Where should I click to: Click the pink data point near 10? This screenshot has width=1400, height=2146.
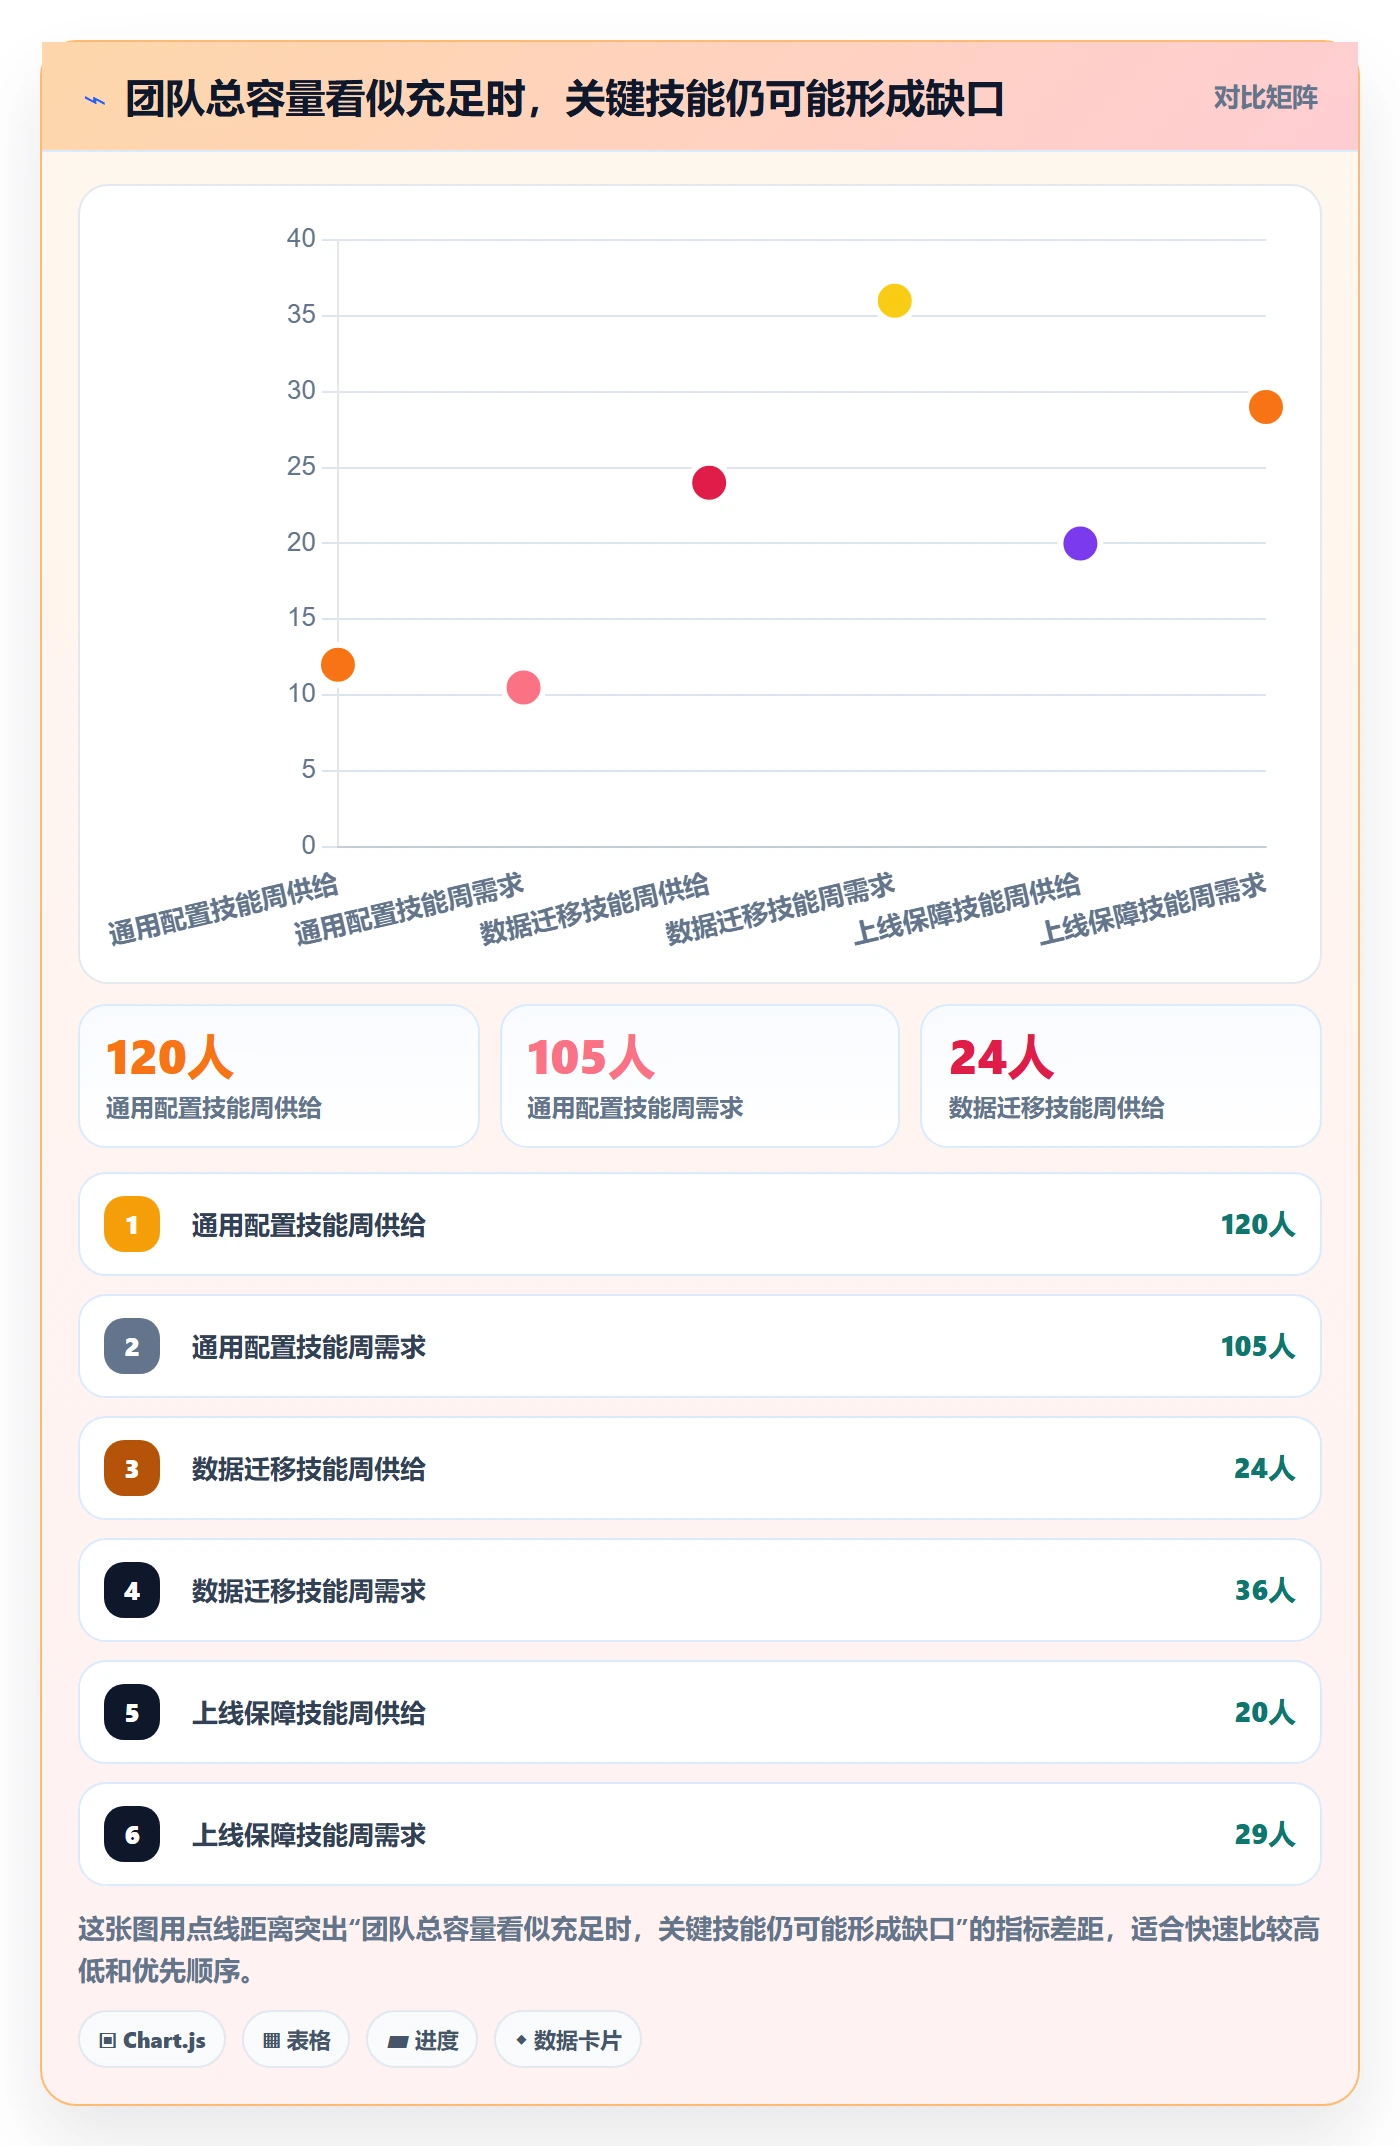click(523, 688)
